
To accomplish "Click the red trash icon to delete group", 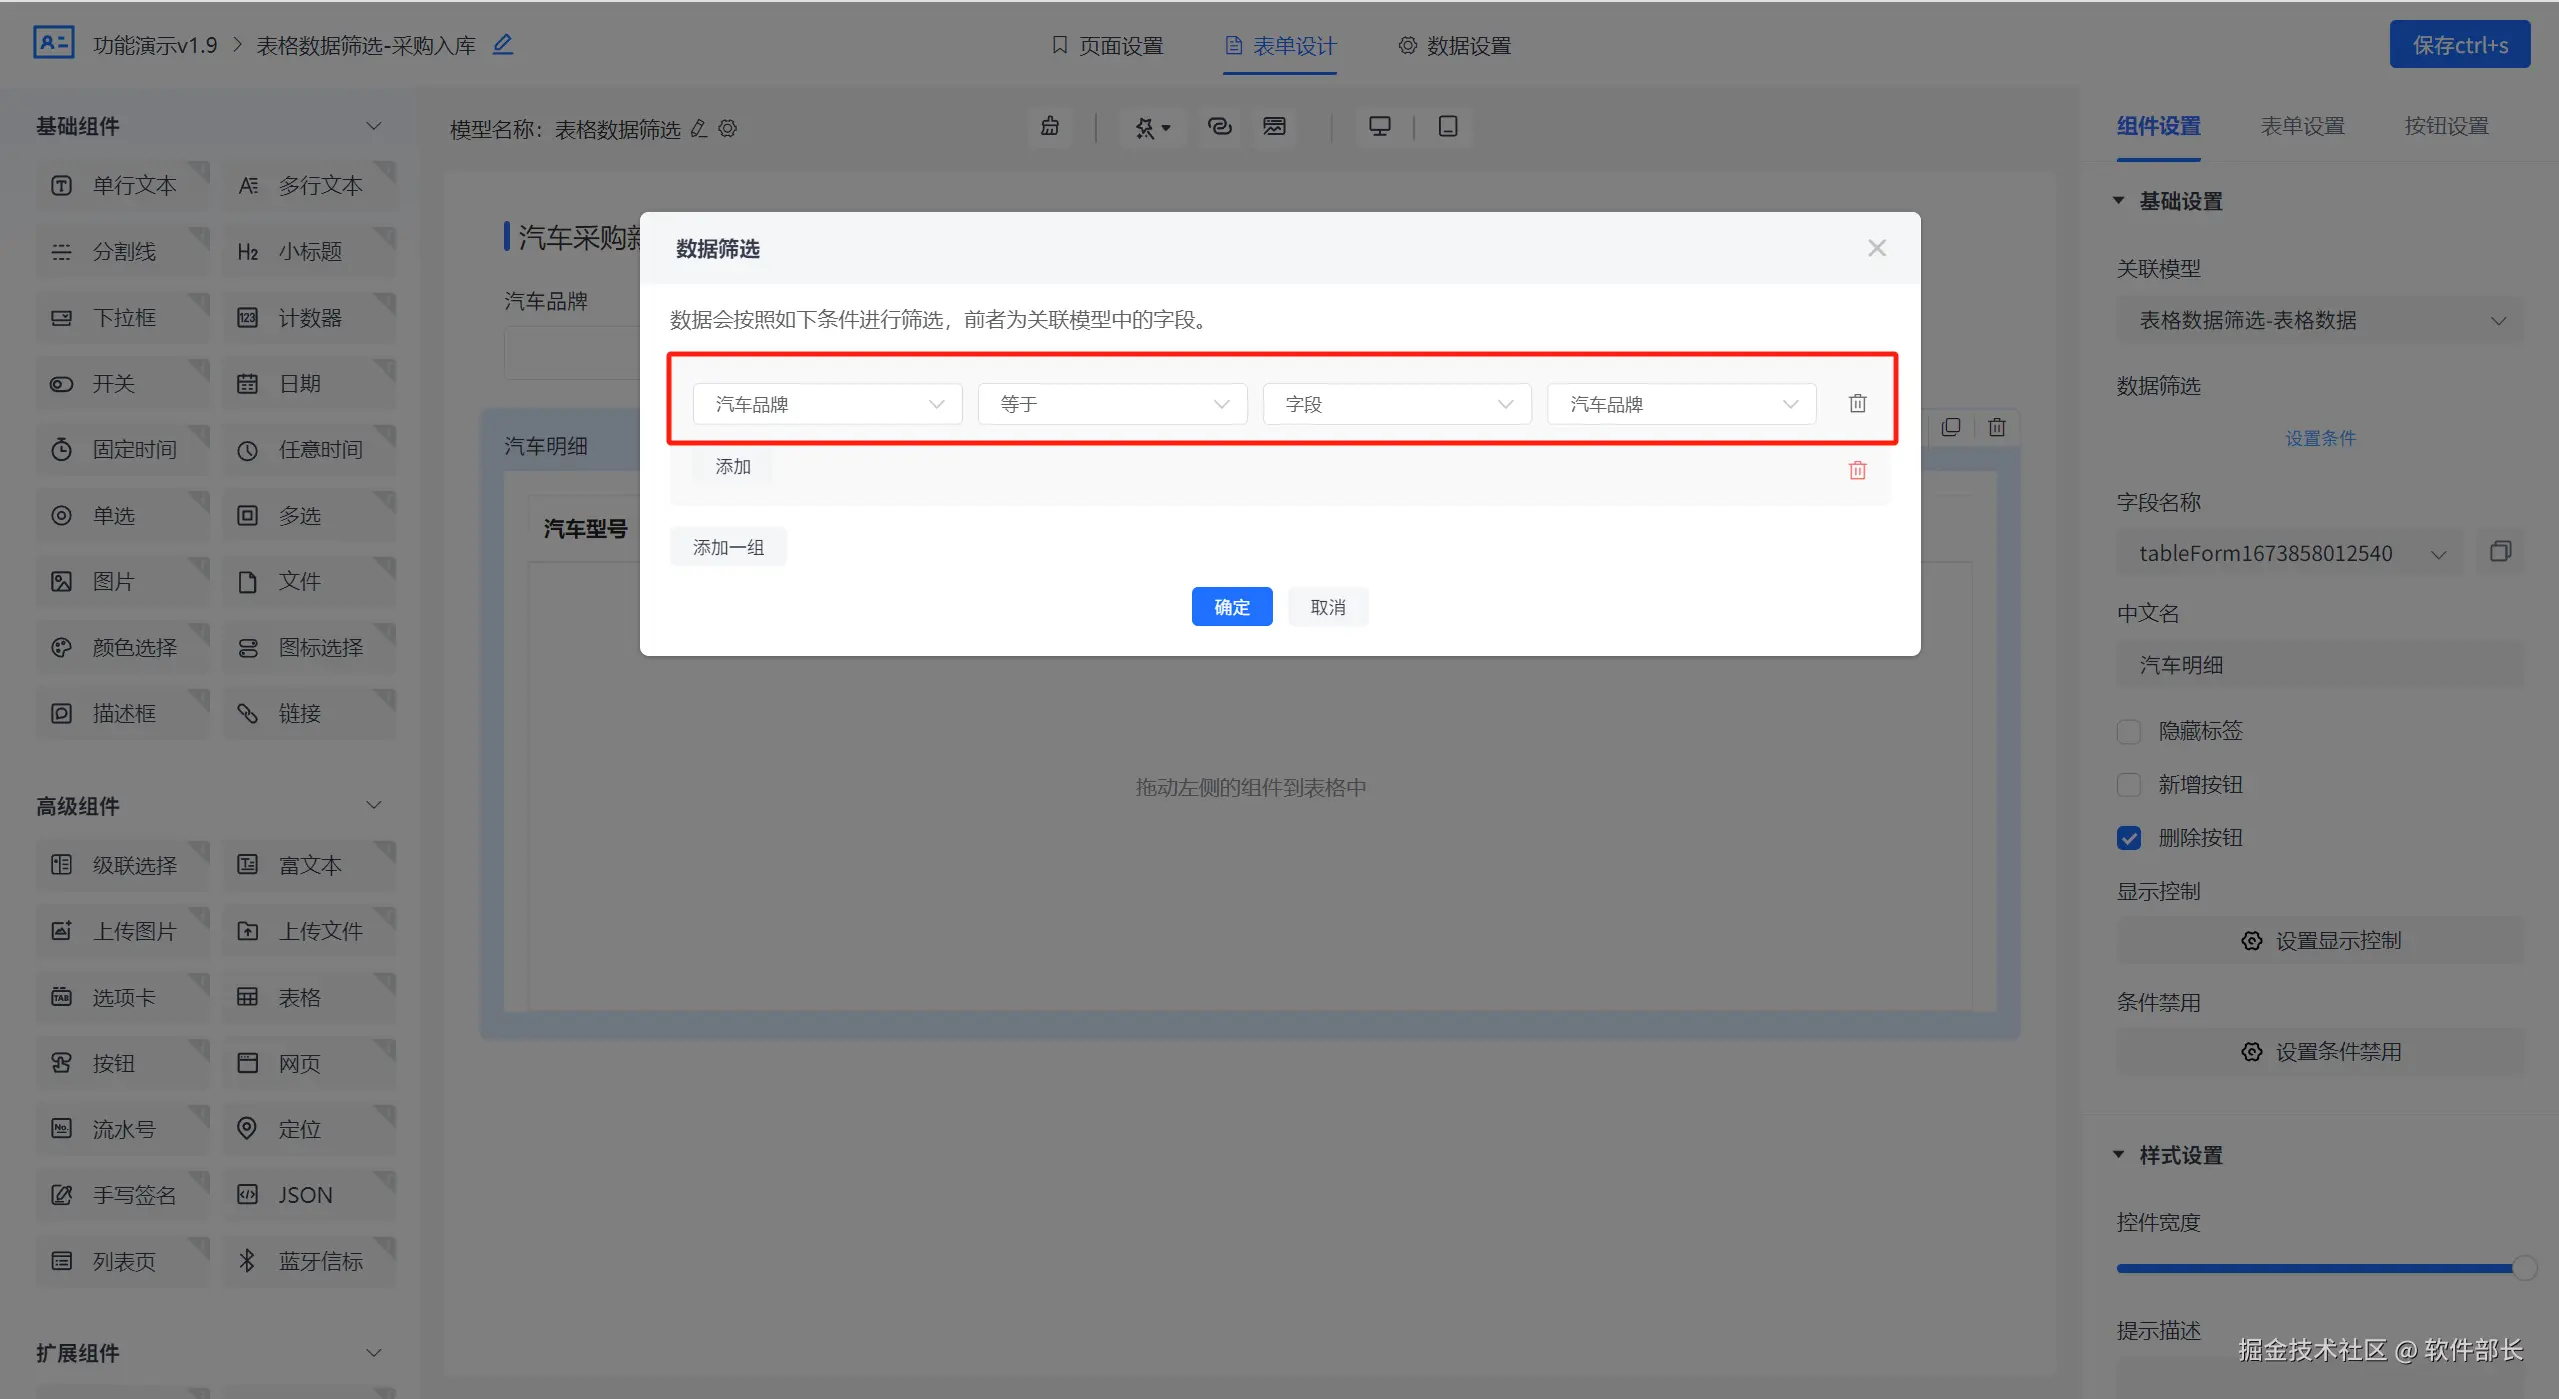I will (x=1857, y=470).
